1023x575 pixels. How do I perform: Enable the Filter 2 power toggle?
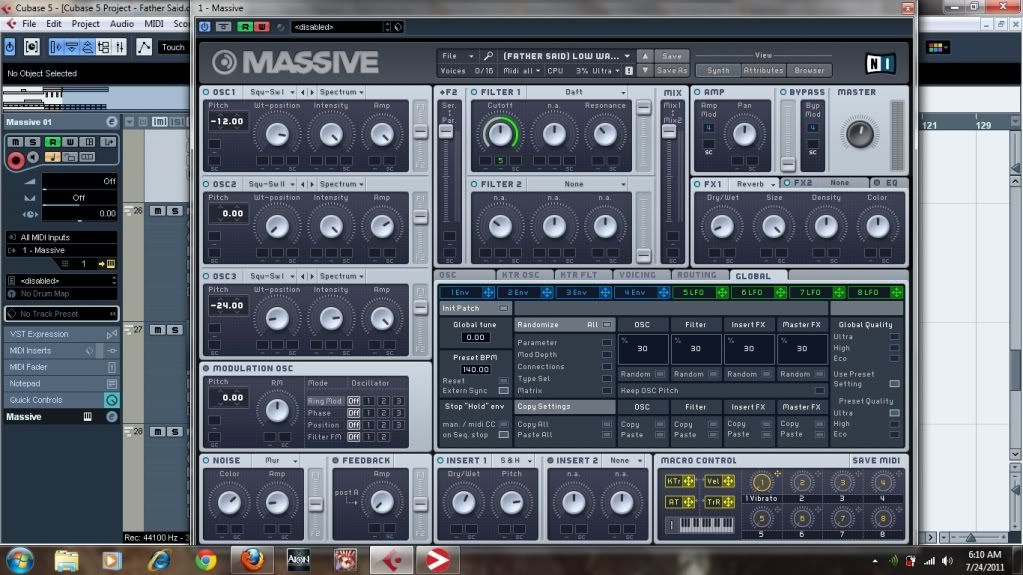coord(474,184)
